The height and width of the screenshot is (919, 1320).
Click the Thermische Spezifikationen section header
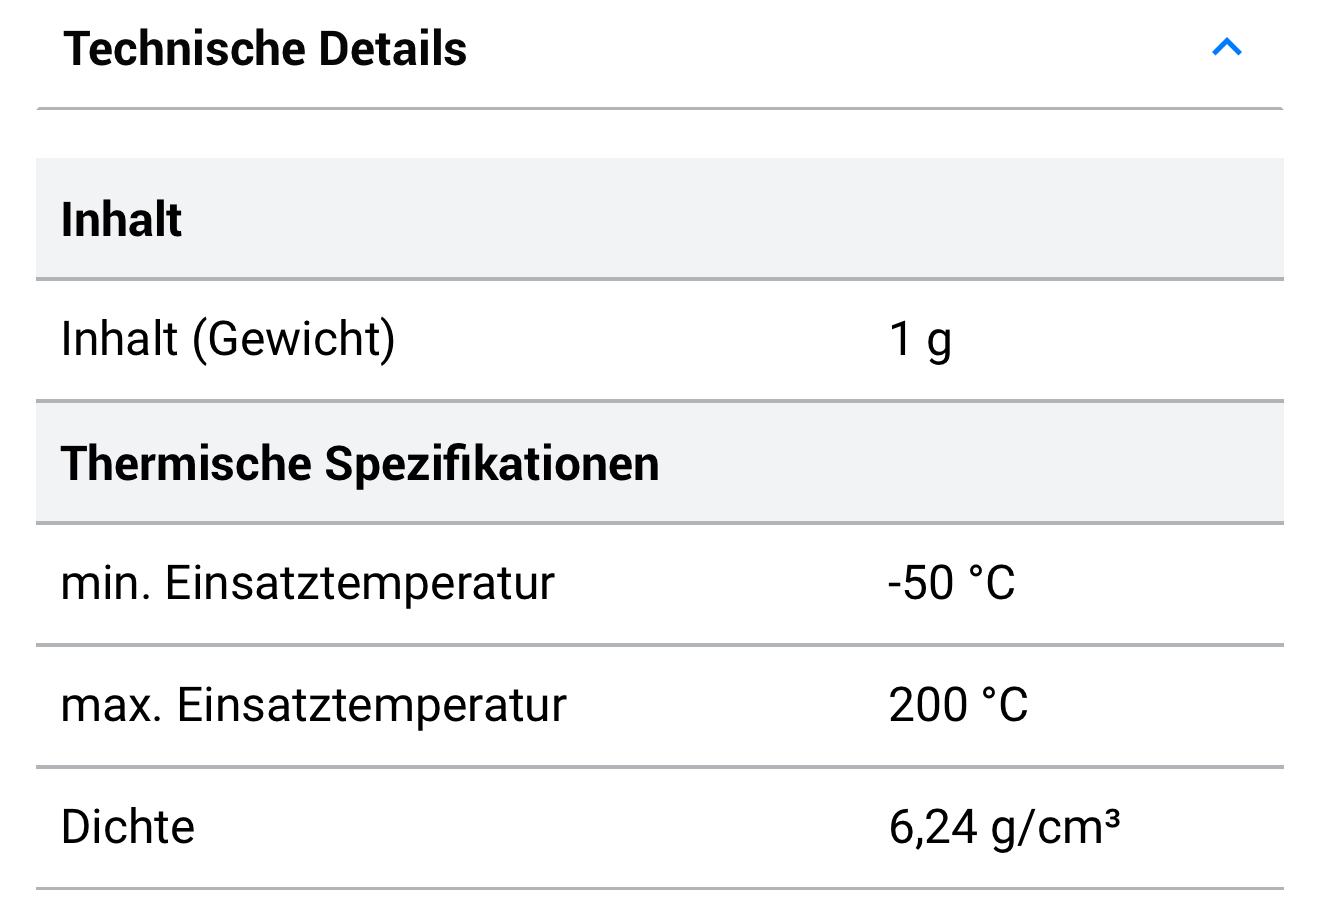click(360, 464)
